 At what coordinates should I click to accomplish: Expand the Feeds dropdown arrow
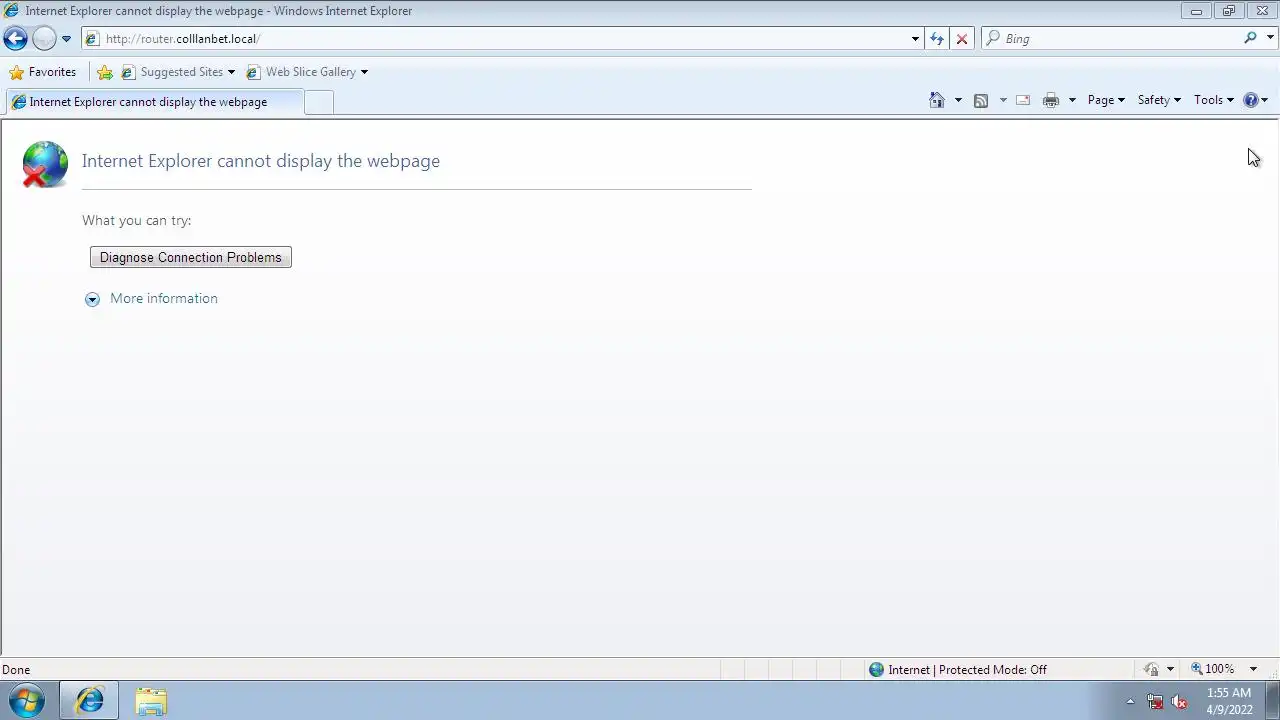pyautogui.click(x=1003, y=100)
